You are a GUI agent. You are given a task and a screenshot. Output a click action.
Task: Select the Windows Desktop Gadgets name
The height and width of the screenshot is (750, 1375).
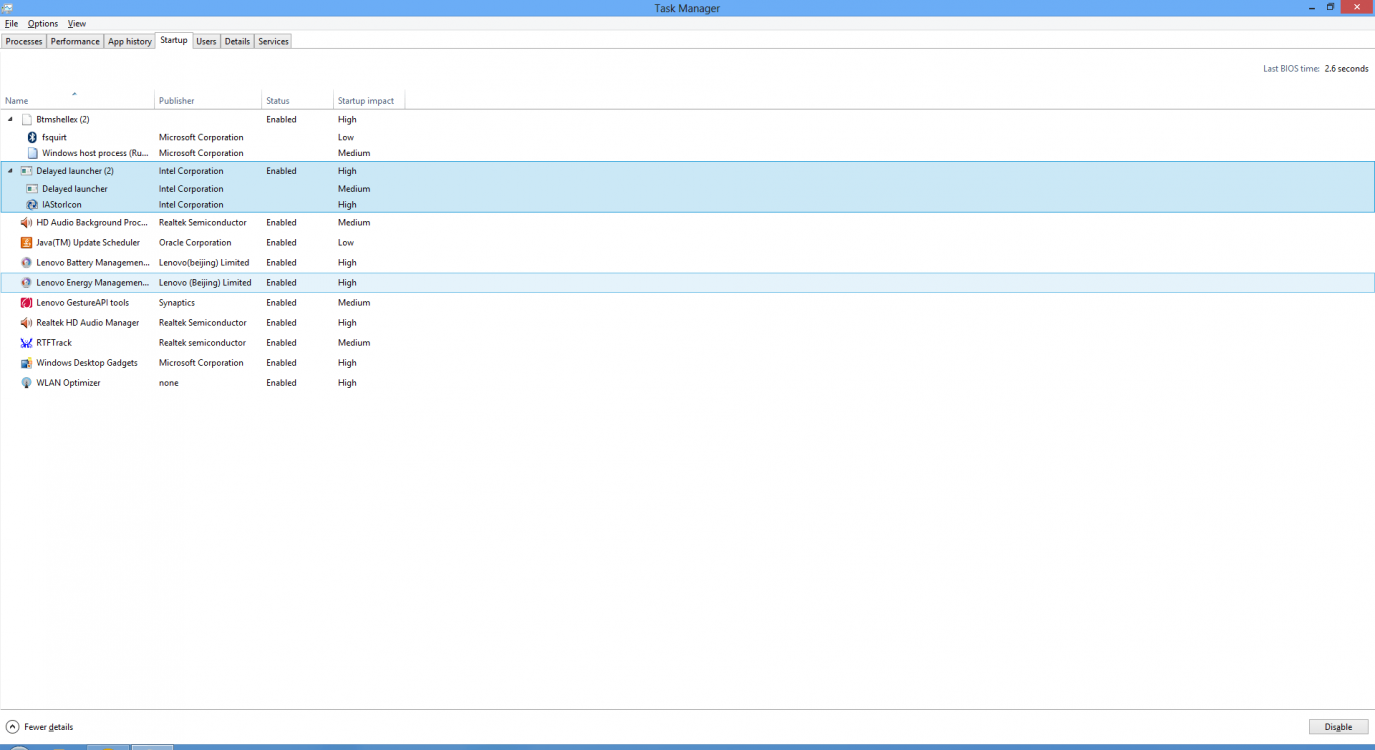point(87,363)
